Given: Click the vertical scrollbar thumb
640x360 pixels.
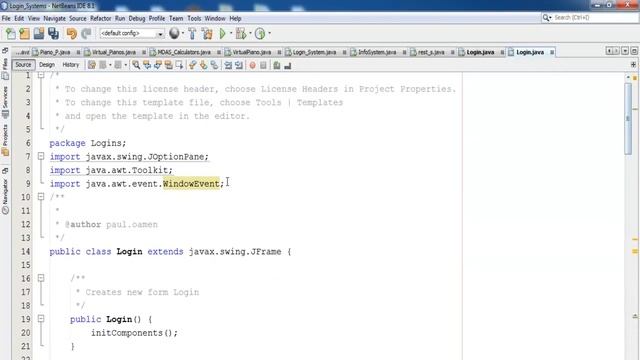Looking at the screenshot, I should point(628,118).
